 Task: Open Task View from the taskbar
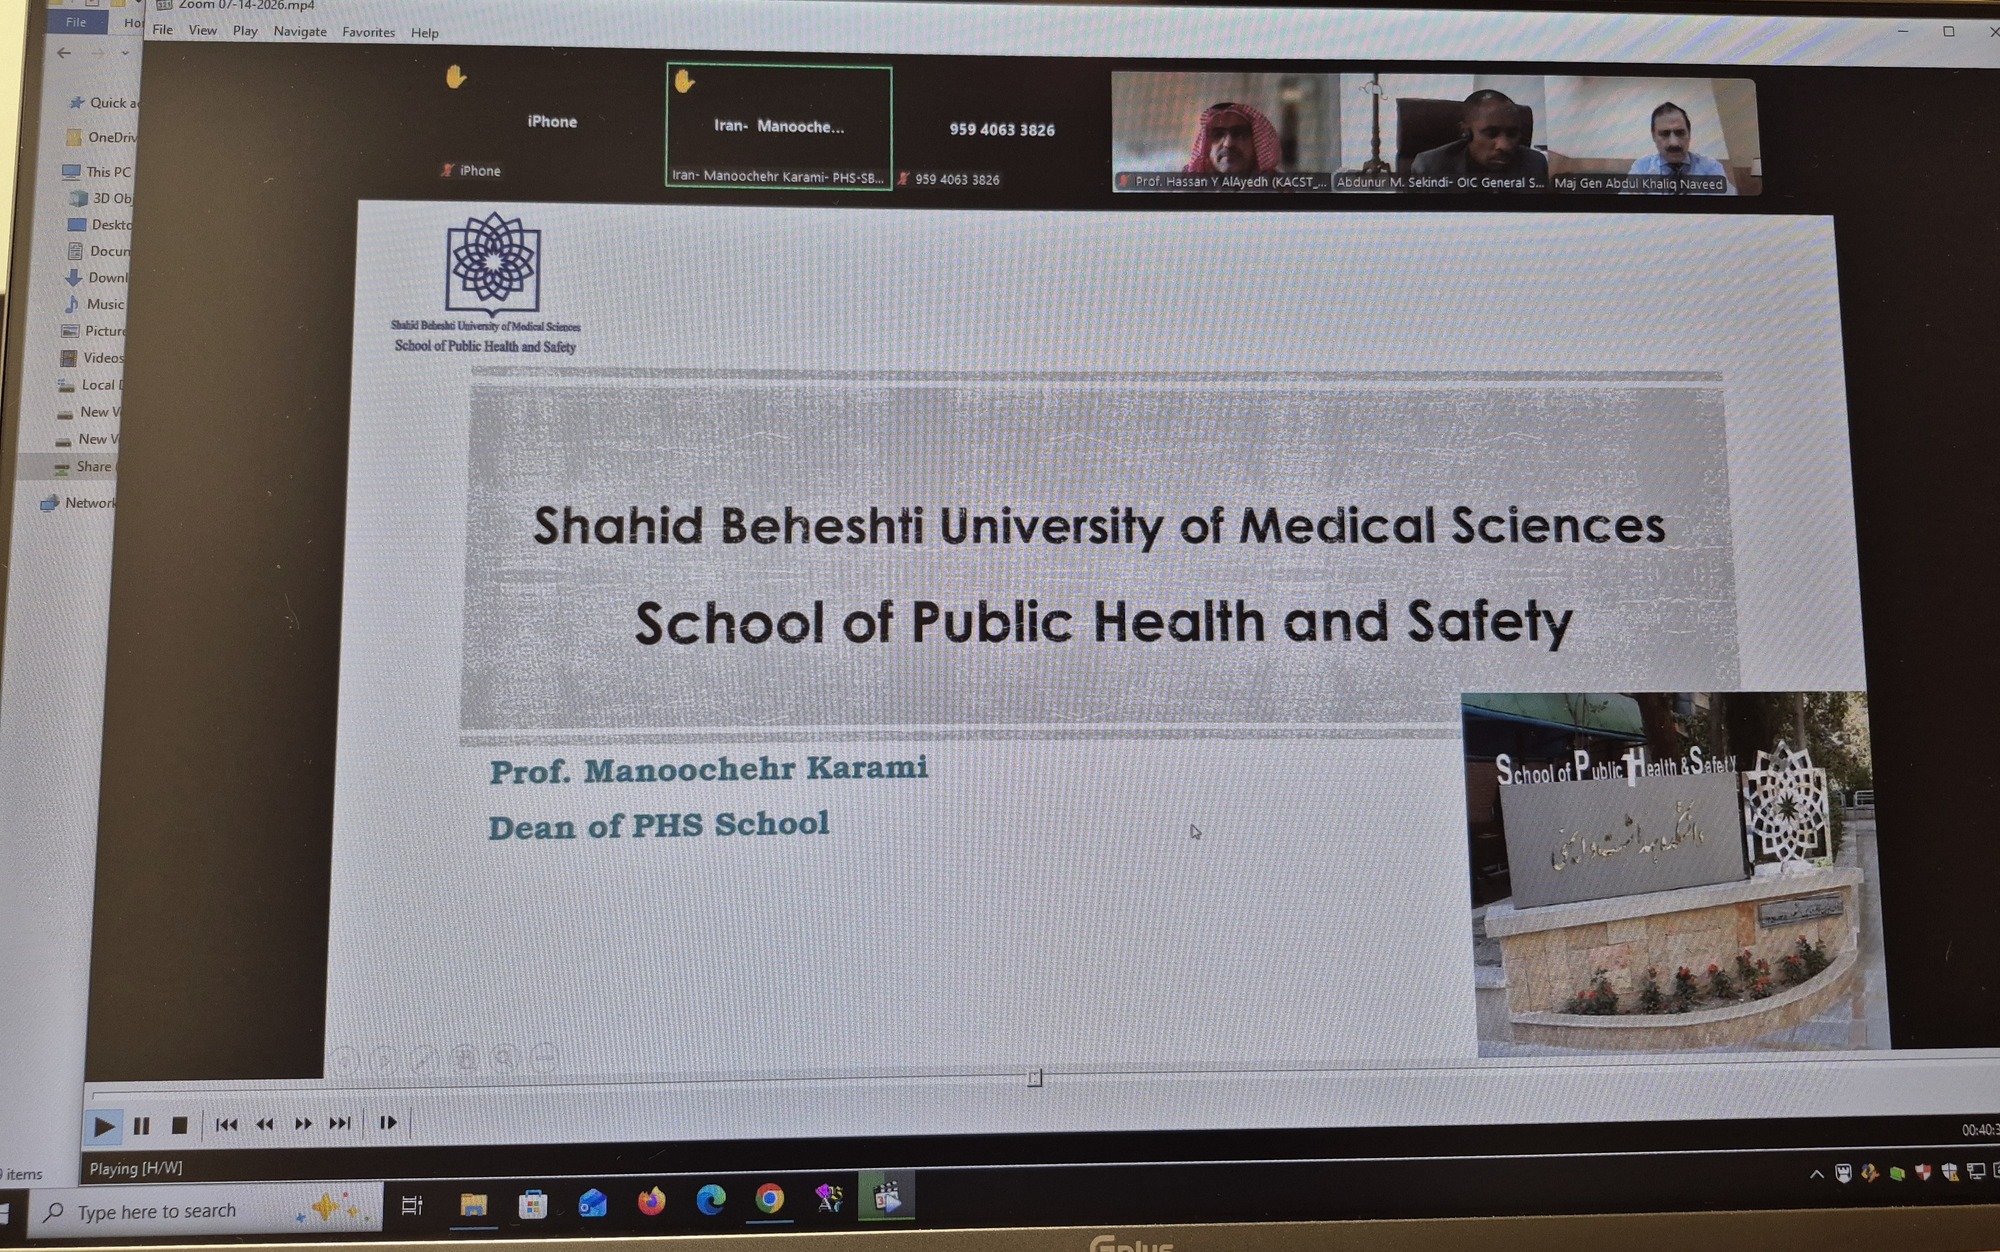(x=412, y=1205)
